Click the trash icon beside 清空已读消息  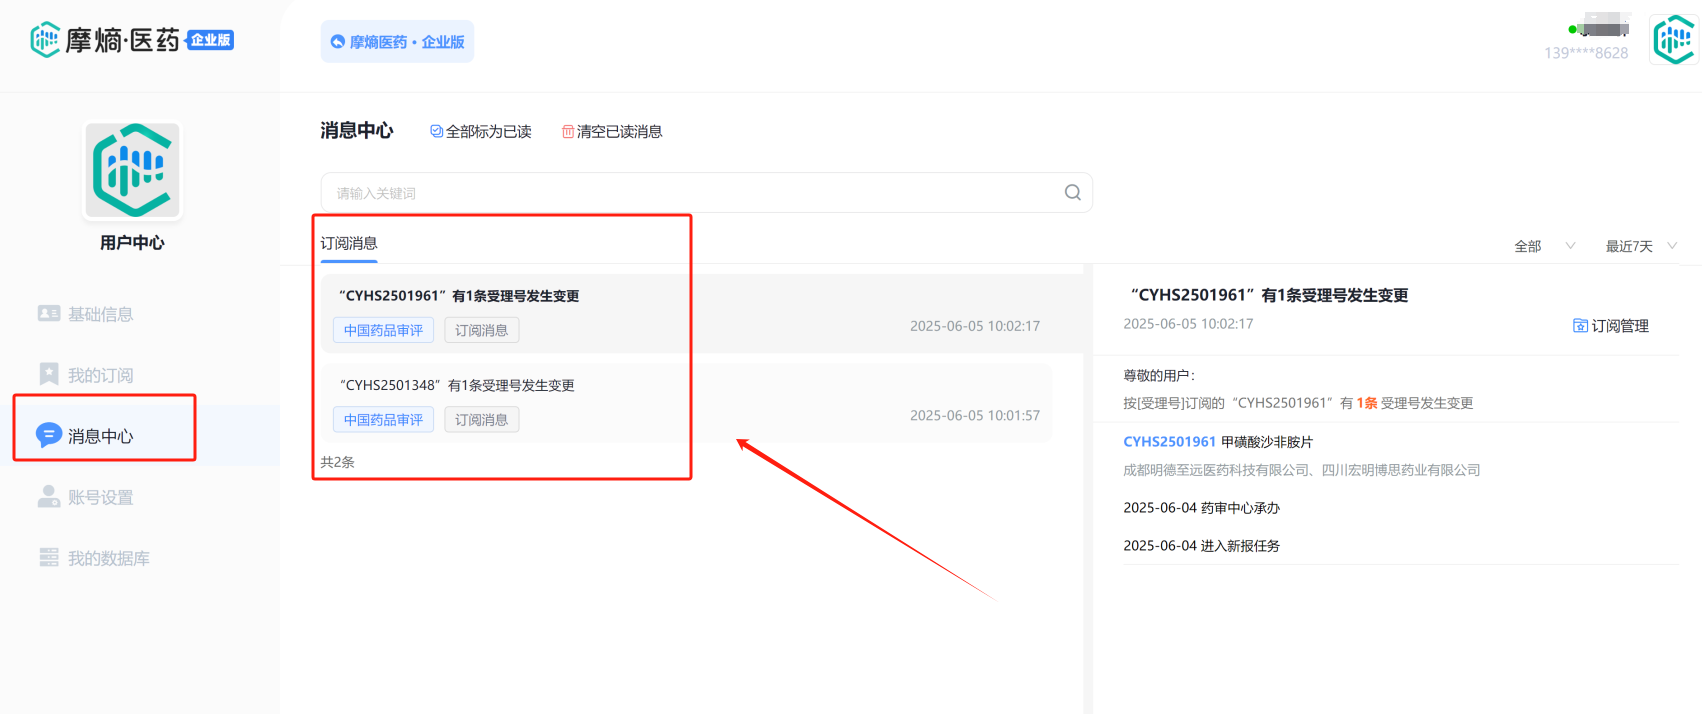click(x=568, y=131)
